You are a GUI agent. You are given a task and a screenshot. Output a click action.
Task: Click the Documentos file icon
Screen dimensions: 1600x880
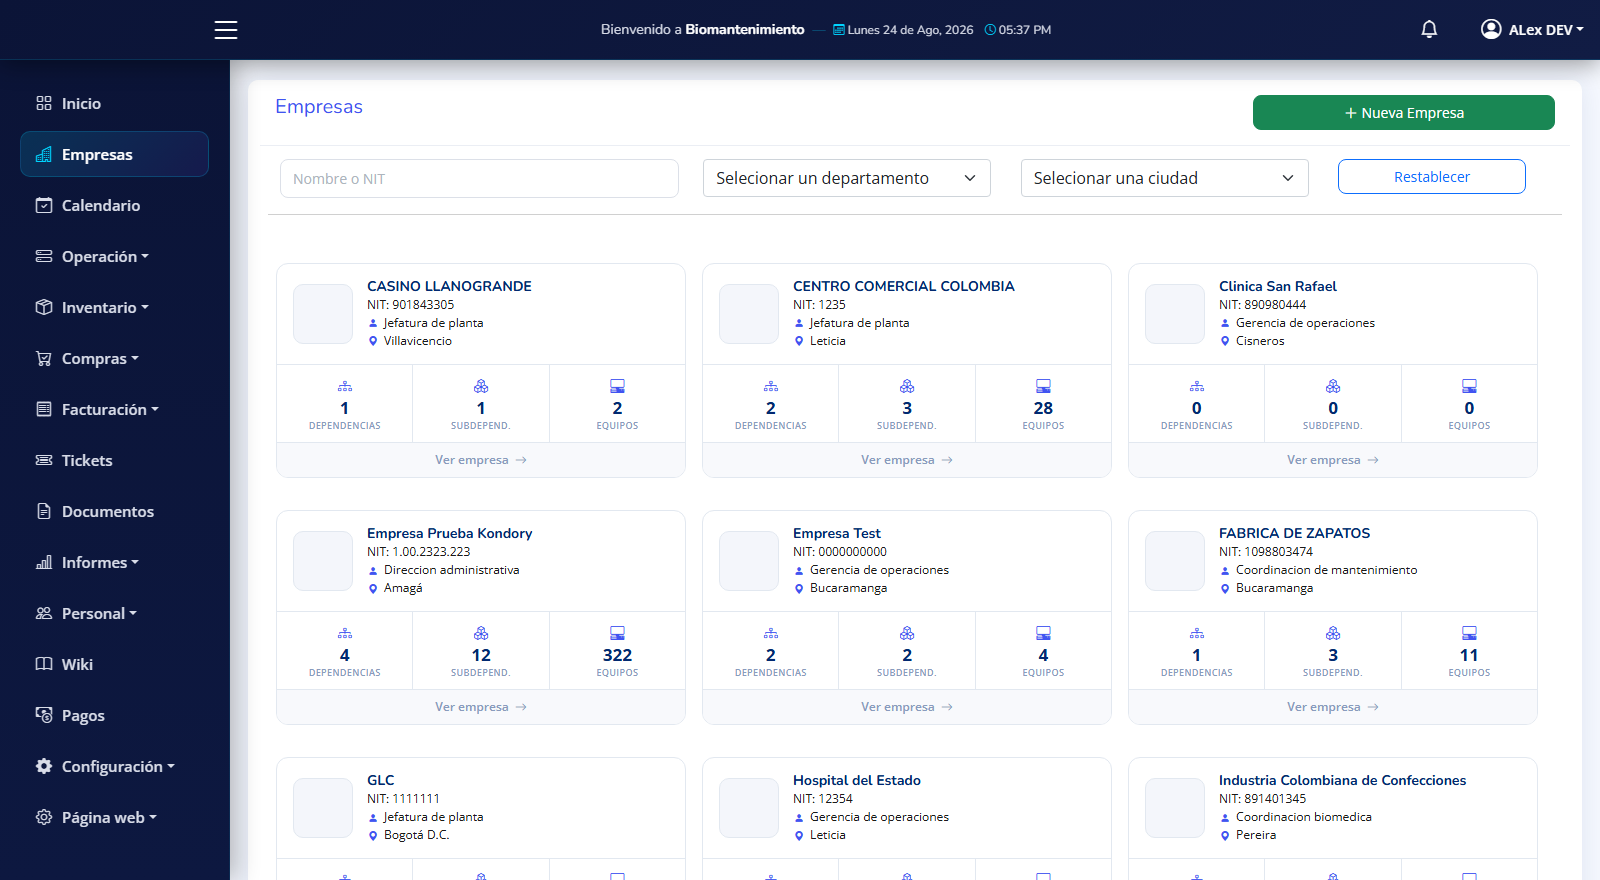point(44,511)
